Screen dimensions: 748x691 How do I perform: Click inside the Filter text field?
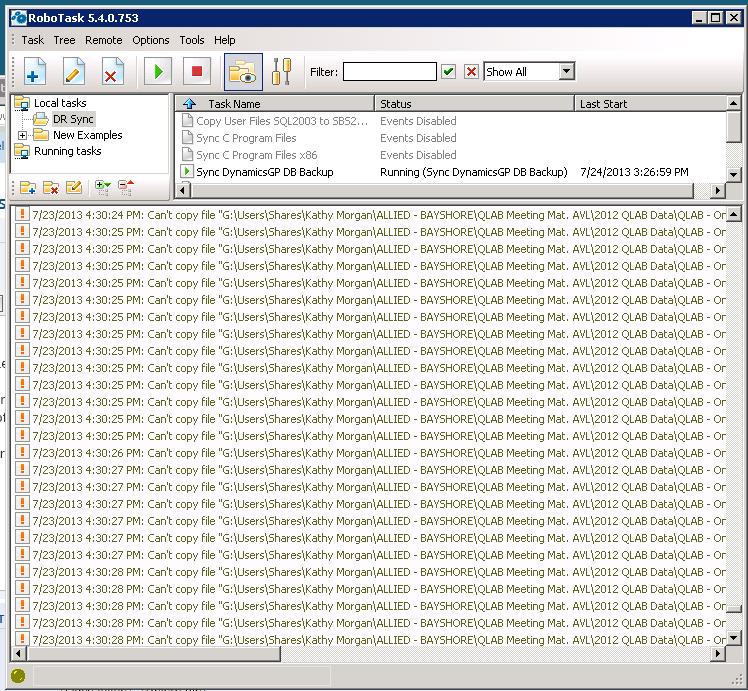[x=389, y=72]
